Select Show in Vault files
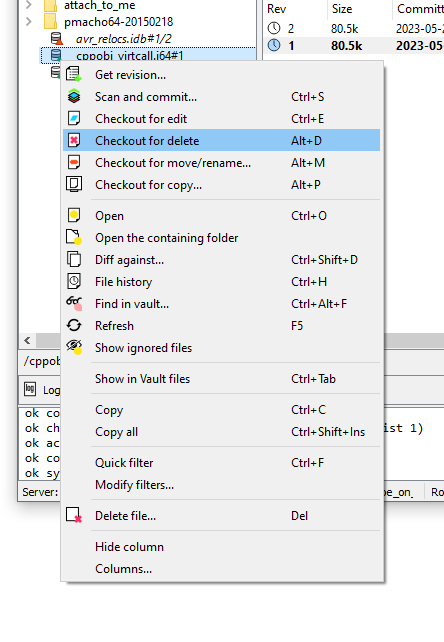Image resolution: width=444 pixels, height=642 pixels. coord(222,379)
